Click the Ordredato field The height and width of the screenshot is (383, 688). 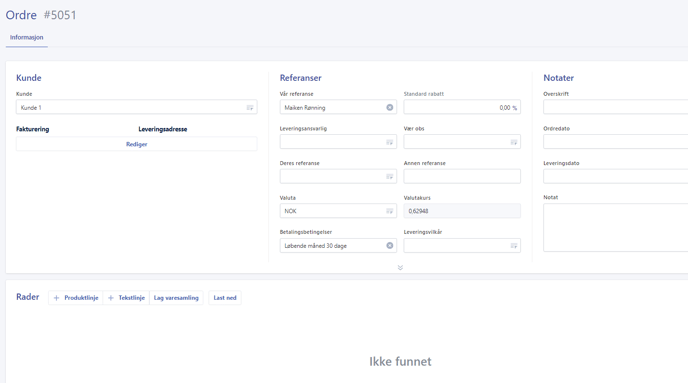pos(616,142)
